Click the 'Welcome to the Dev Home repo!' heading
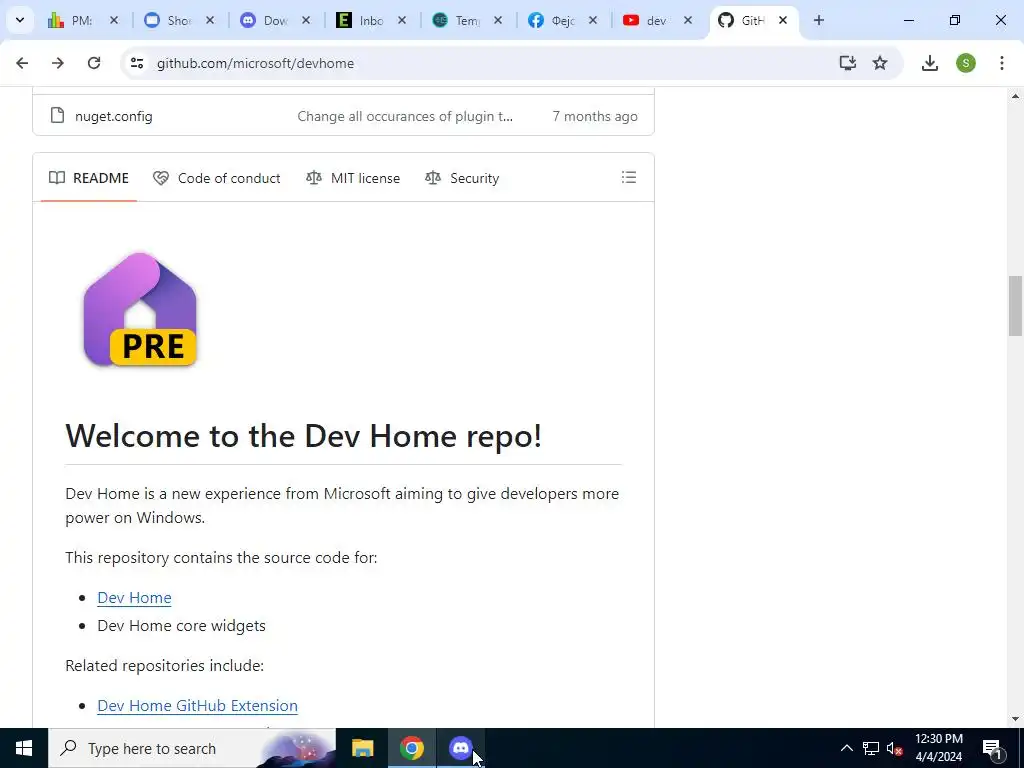This screenshot has width=1024, height=768. click(304, 436)
